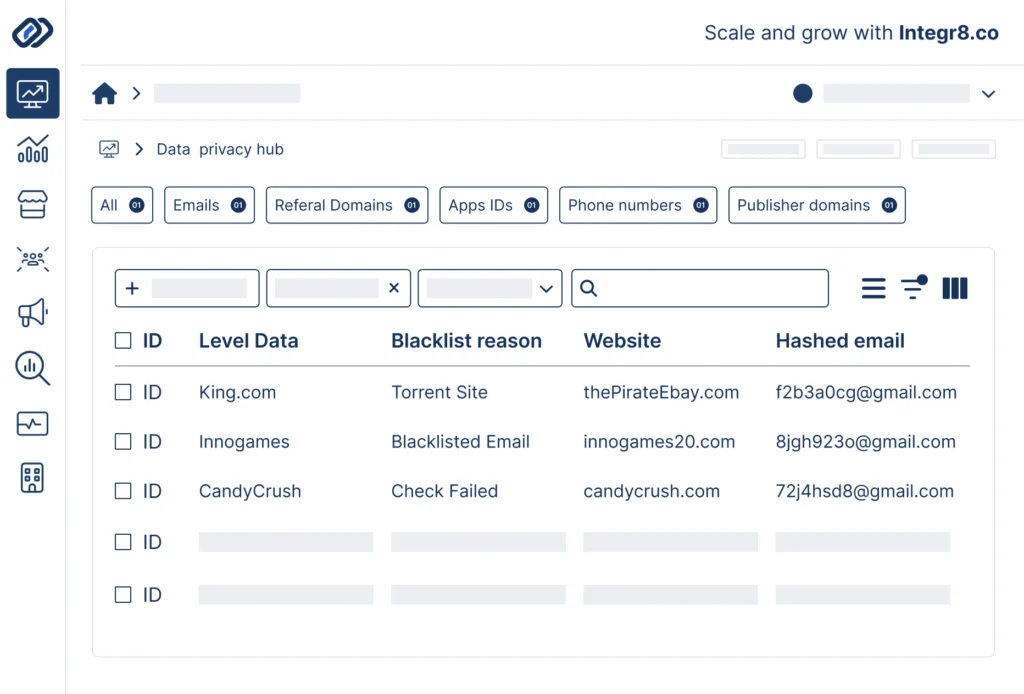Click the search magnifier icon
1024x694 pixels.
pos(588,288)
